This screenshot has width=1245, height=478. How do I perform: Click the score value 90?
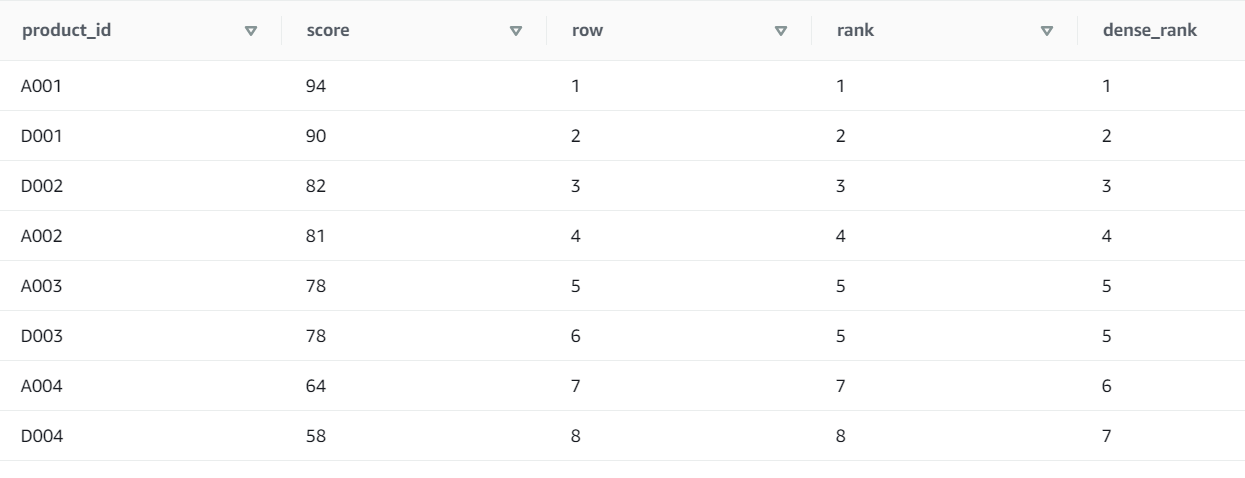tap(317, 136)
